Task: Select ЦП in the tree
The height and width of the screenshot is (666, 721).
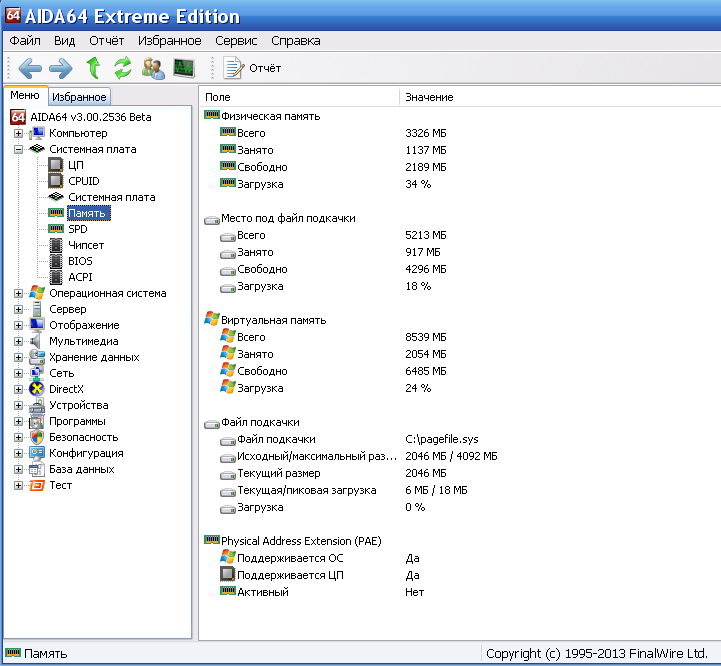Action: pyautogui.click(x=75, y=165)
